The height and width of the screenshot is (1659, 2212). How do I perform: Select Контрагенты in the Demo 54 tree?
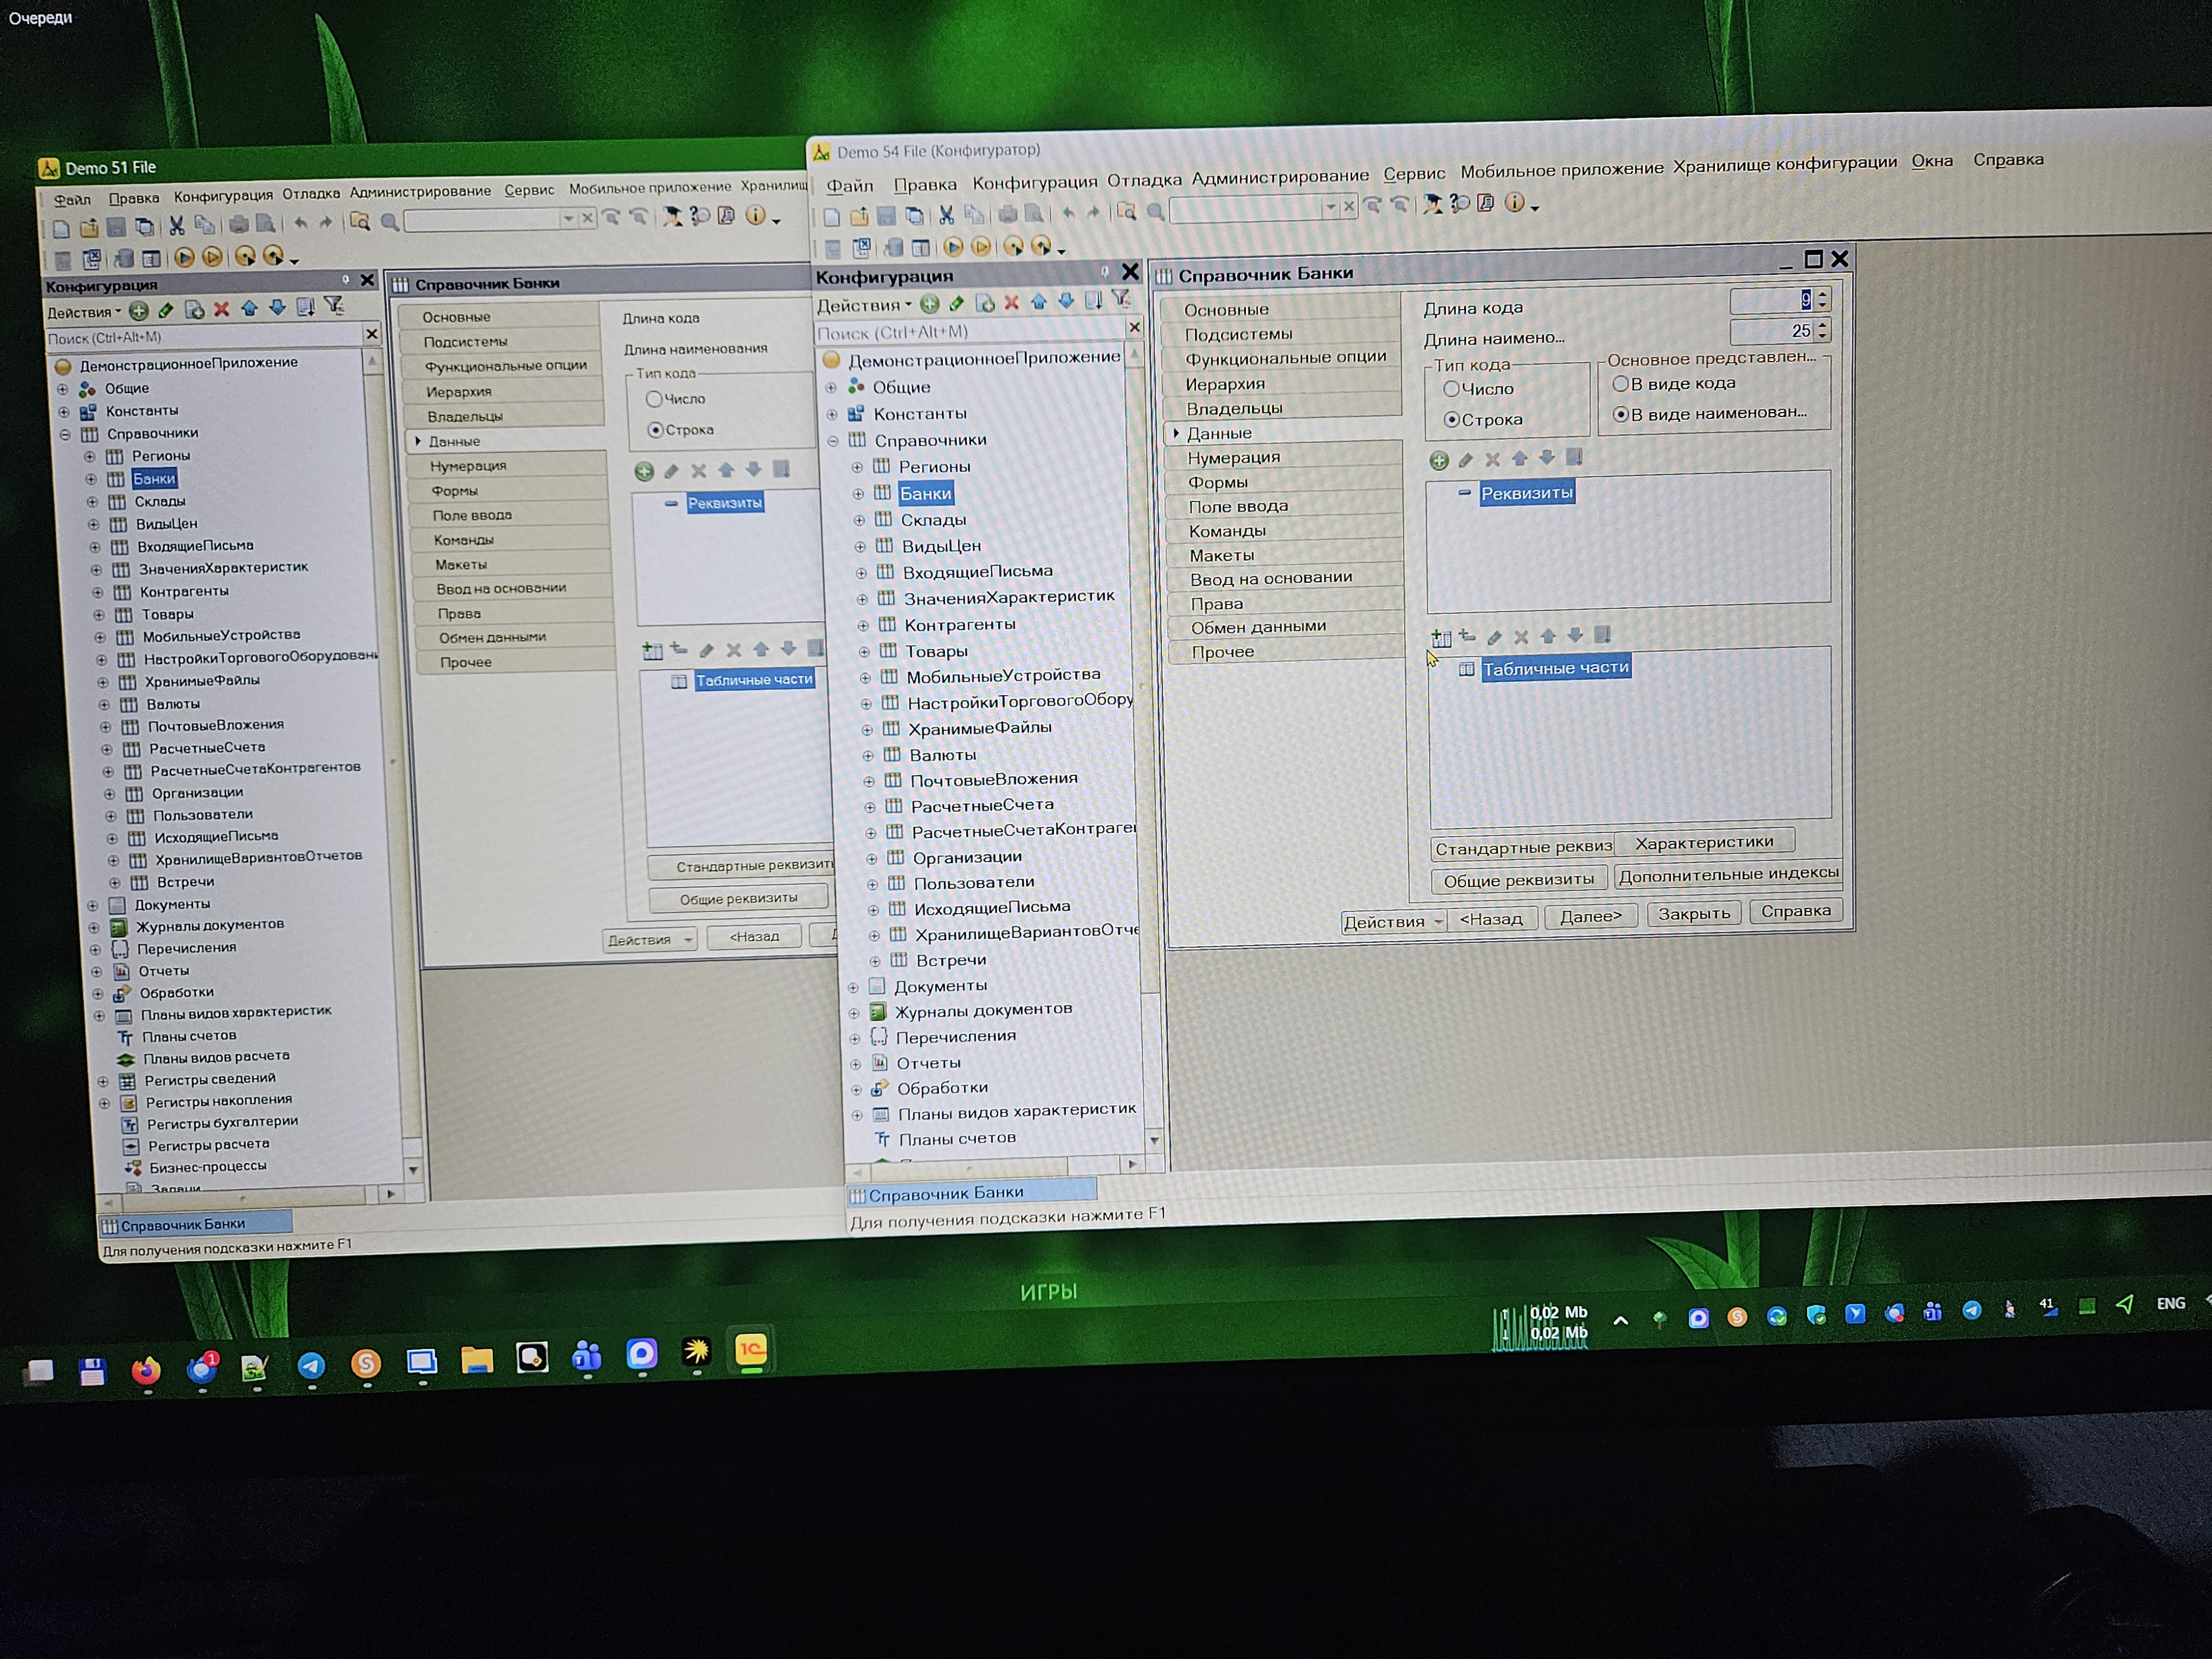960,625
